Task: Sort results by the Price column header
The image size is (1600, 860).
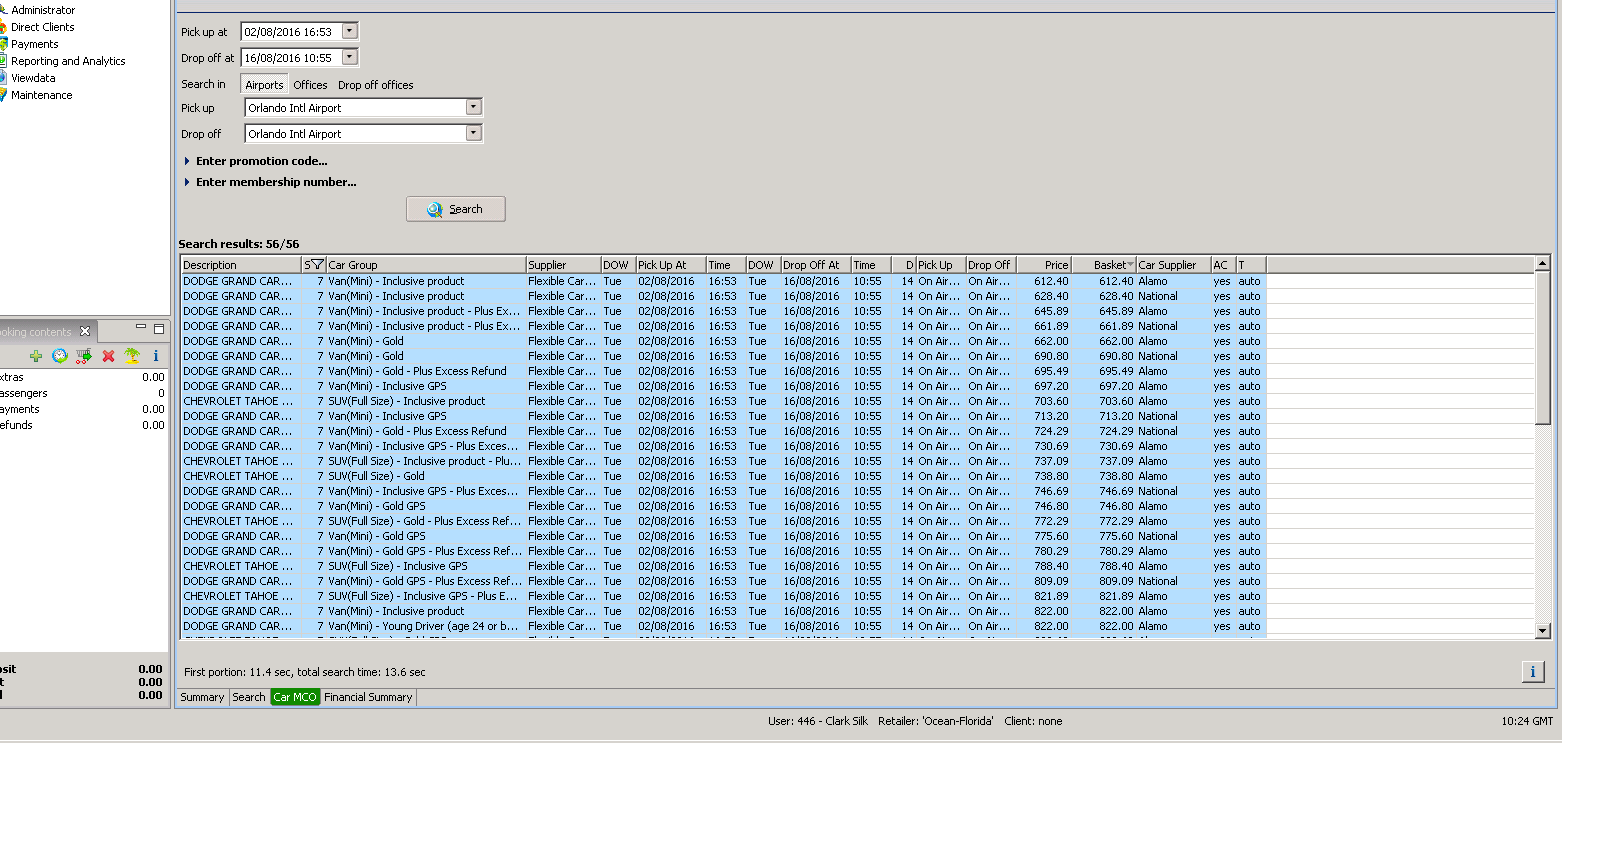Action: coord(1044,265)
